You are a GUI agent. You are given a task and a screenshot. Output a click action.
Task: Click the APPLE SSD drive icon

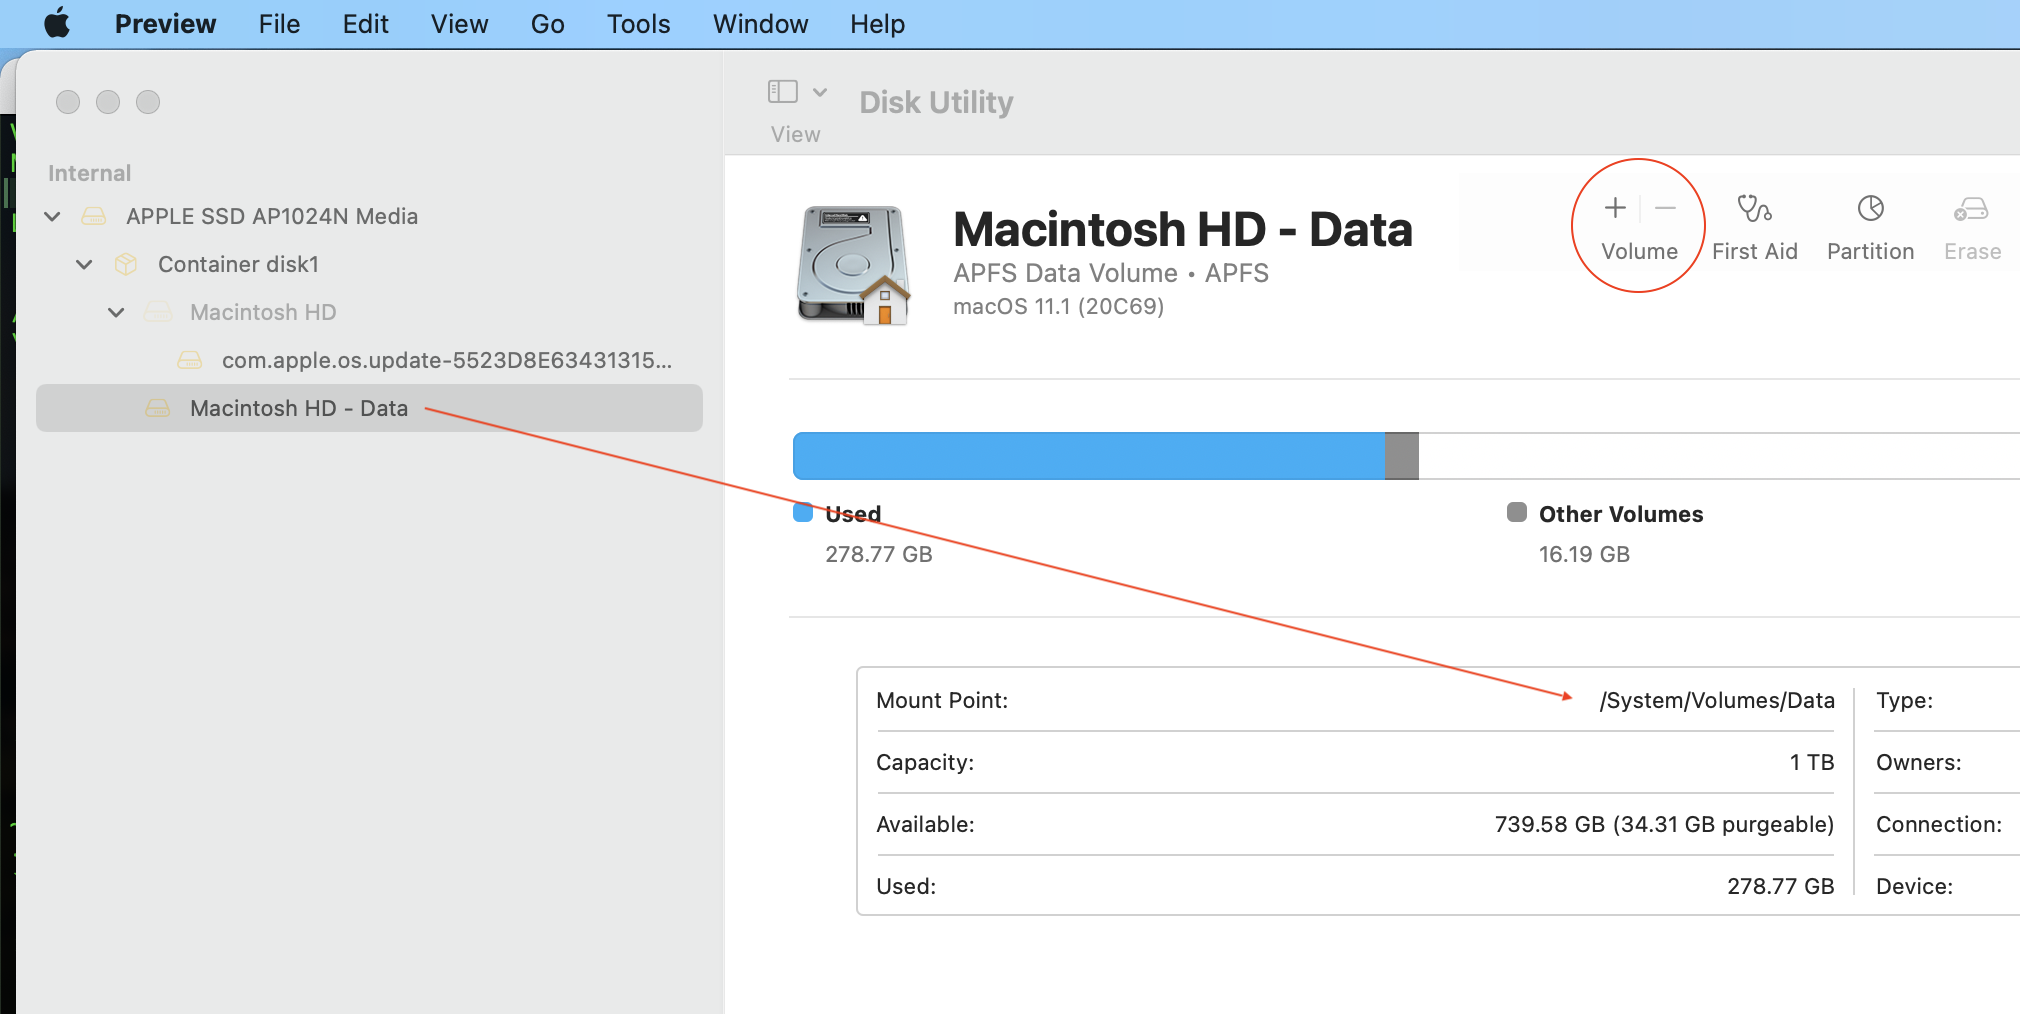tap(94, 216)
